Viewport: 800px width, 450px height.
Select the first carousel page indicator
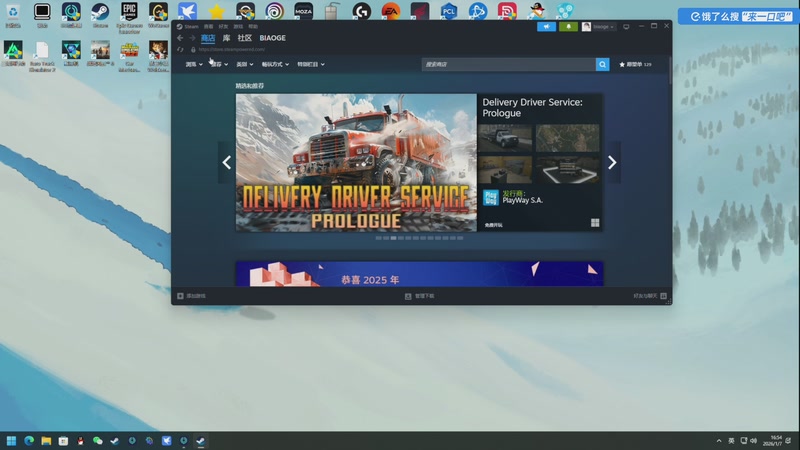pyautogui.click(x=379, y=238)
